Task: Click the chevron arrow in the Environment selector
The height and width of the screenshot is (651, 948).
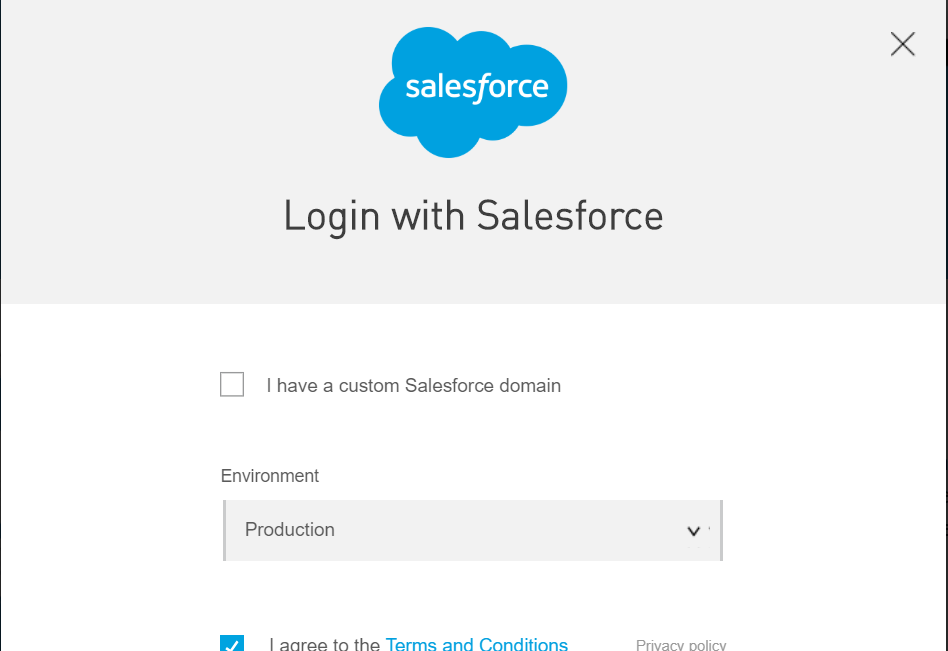Action: click(x=694, y=531)
